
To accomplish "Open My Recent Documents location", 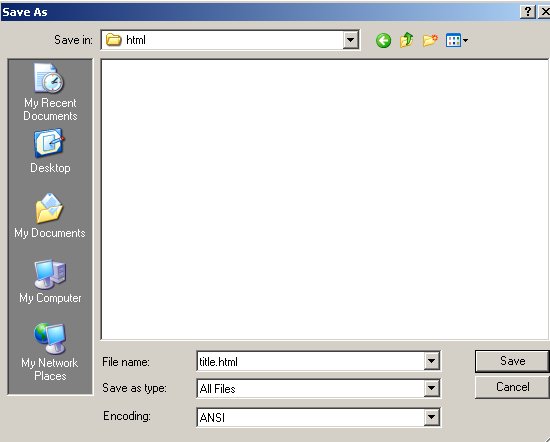I will [50, 92].
